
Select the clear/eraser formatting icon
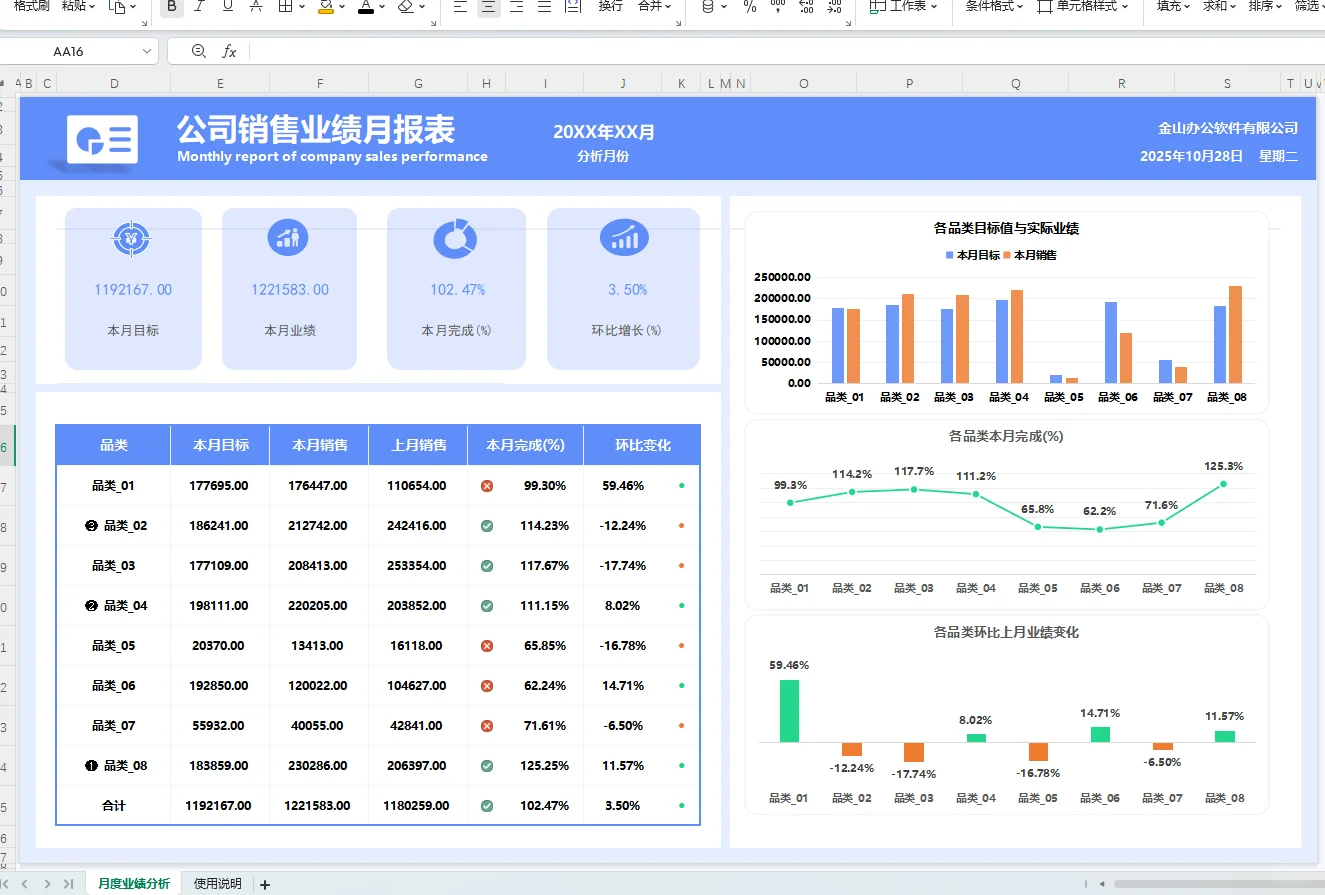coord(403,8)
